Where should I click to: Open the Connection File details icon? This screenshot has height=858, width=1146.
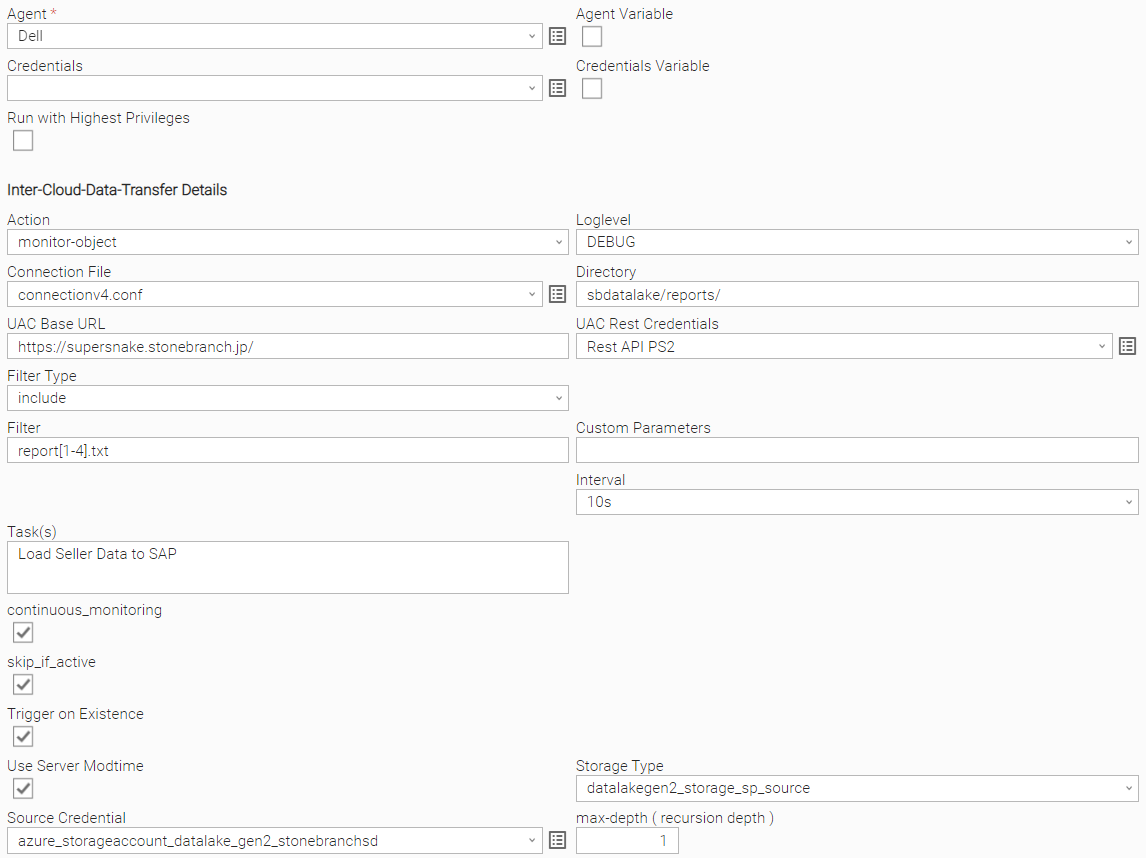click(558, 295)
